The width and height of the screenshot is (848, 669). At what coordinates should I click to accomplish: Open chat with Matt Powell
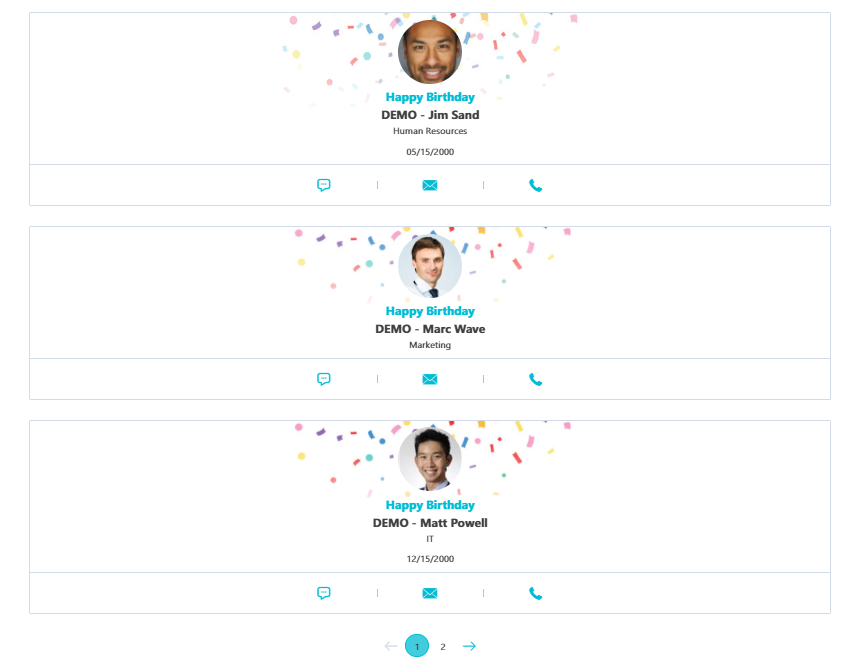click(323, 593)
